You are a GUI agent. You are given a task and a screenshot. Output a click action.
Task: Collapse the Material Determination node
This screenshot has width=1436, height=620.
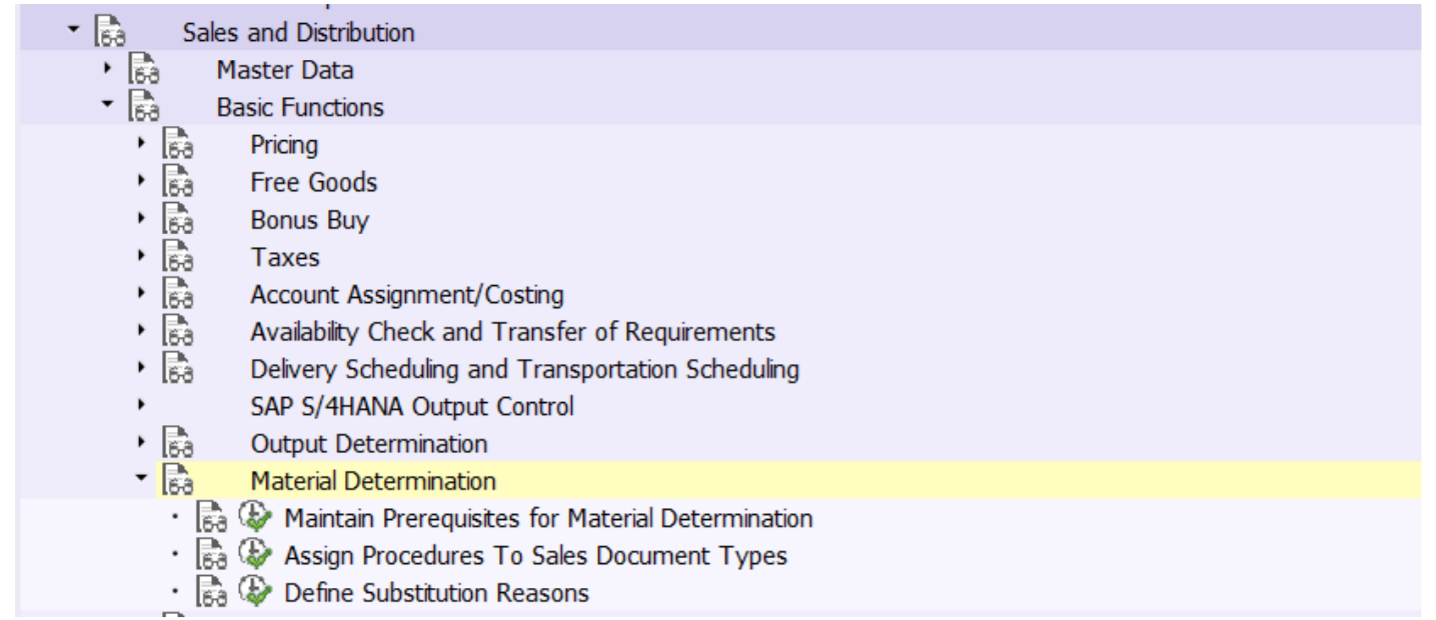[141, 480]
